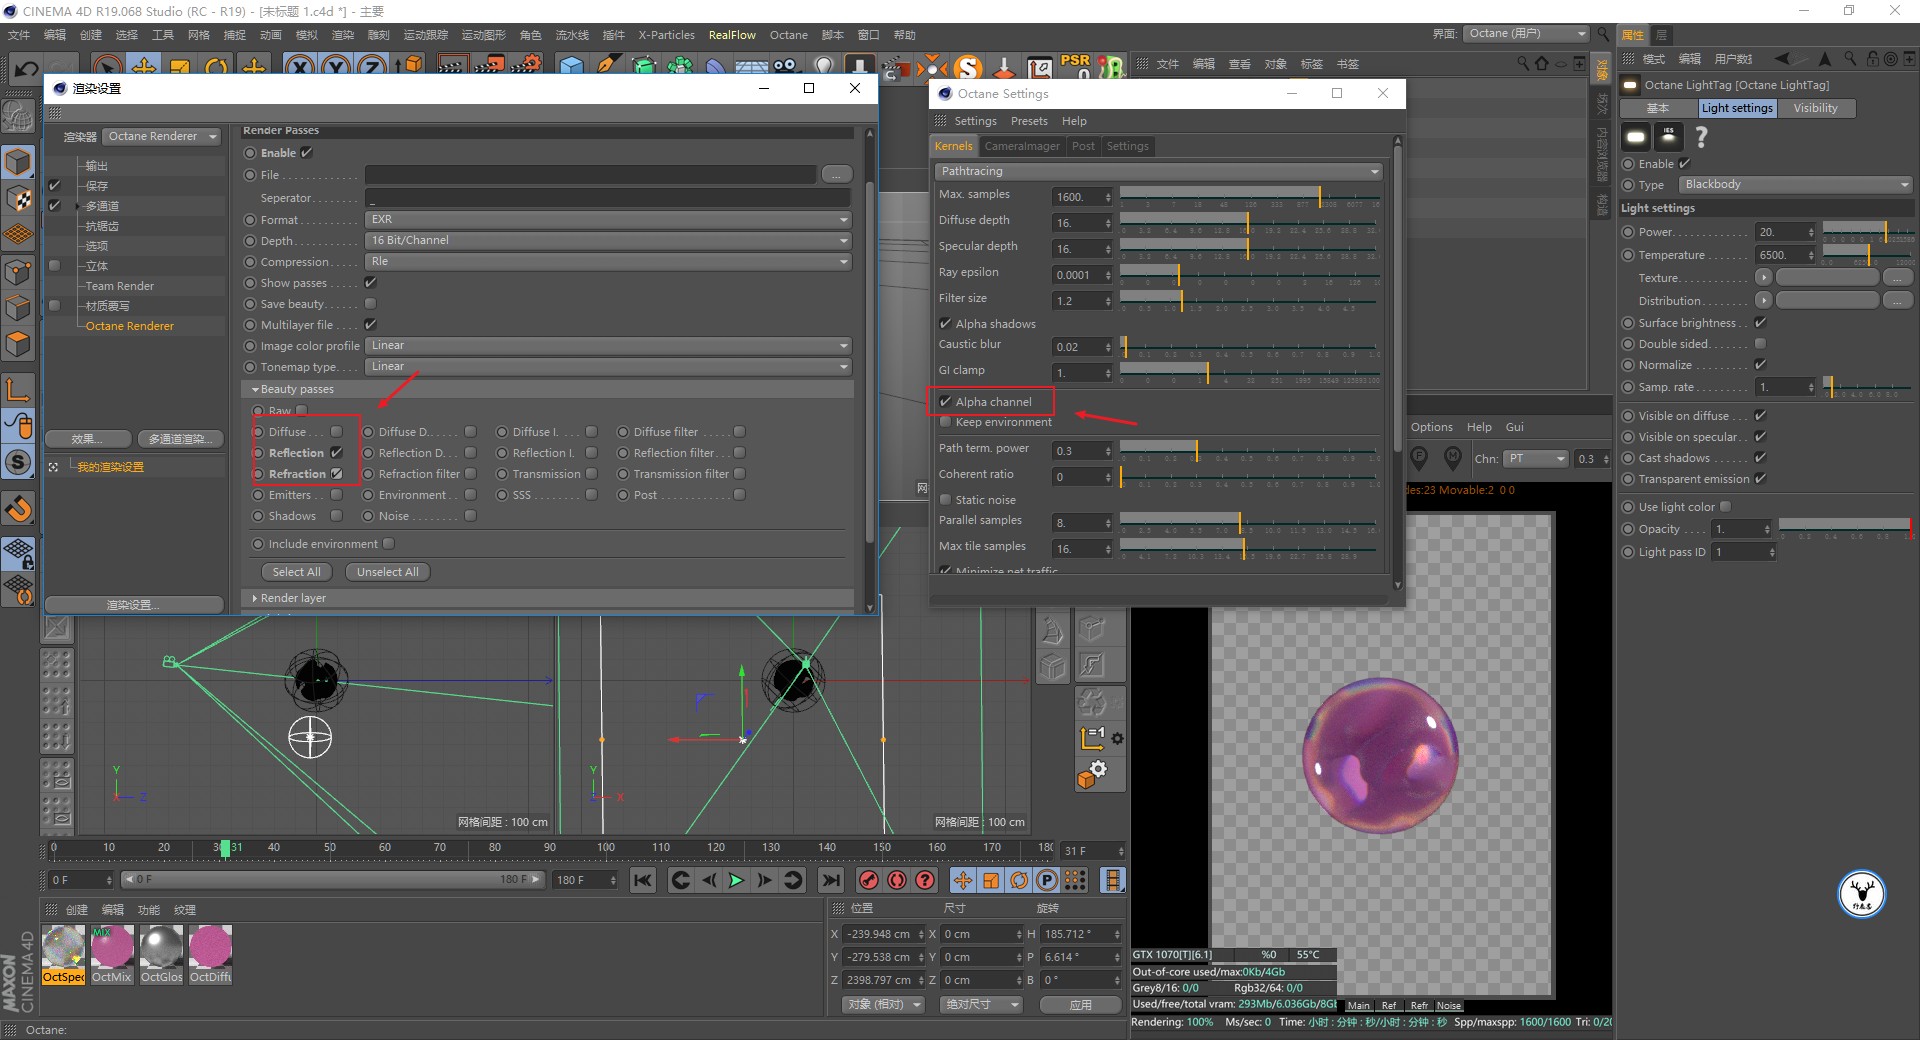The width and height of the screenshot is (1920, 1040).
Task: Enable Keep environment checkbox
Action: click(x=945, y=422)
